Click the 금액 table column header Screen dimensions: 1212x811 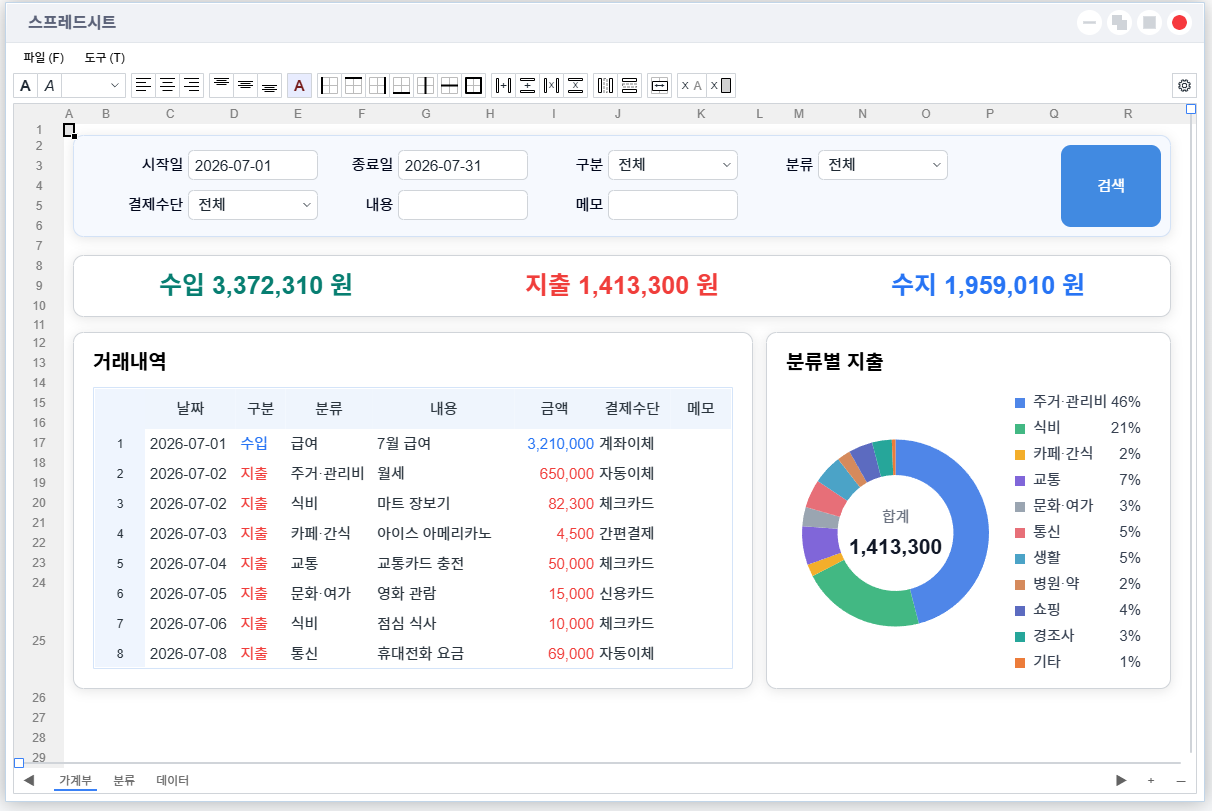[554, 408]
